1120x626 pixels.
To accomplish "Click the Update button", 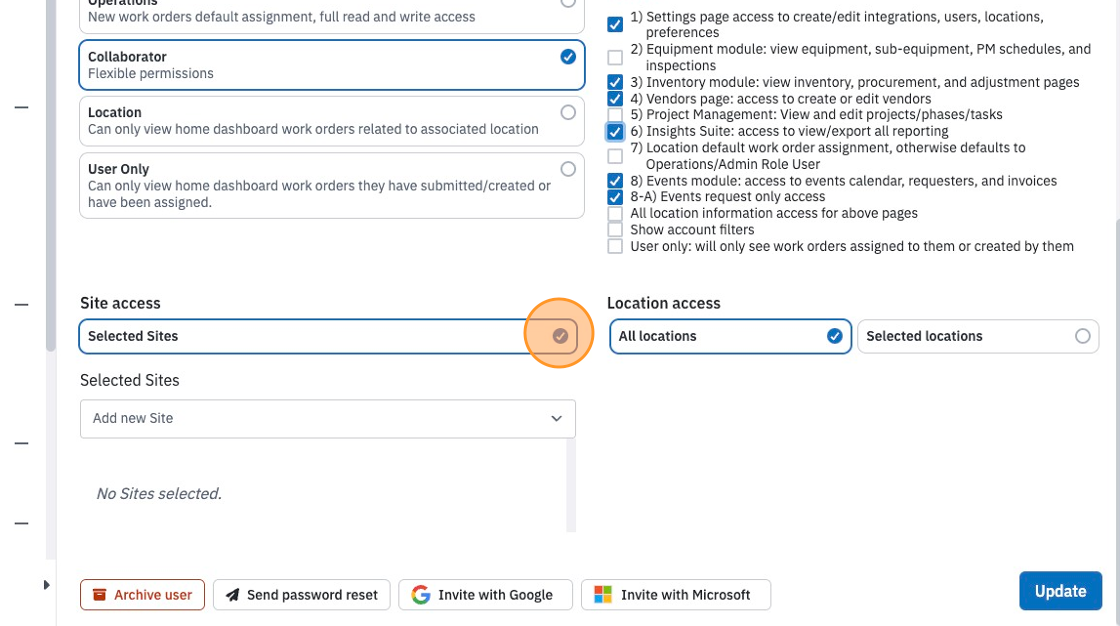I will [1061, 591].
